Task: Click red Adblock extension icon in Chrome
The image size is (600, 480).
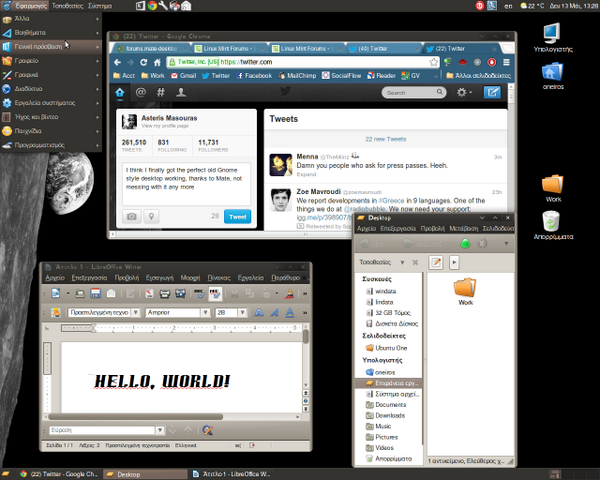Action: pos(492,62)
